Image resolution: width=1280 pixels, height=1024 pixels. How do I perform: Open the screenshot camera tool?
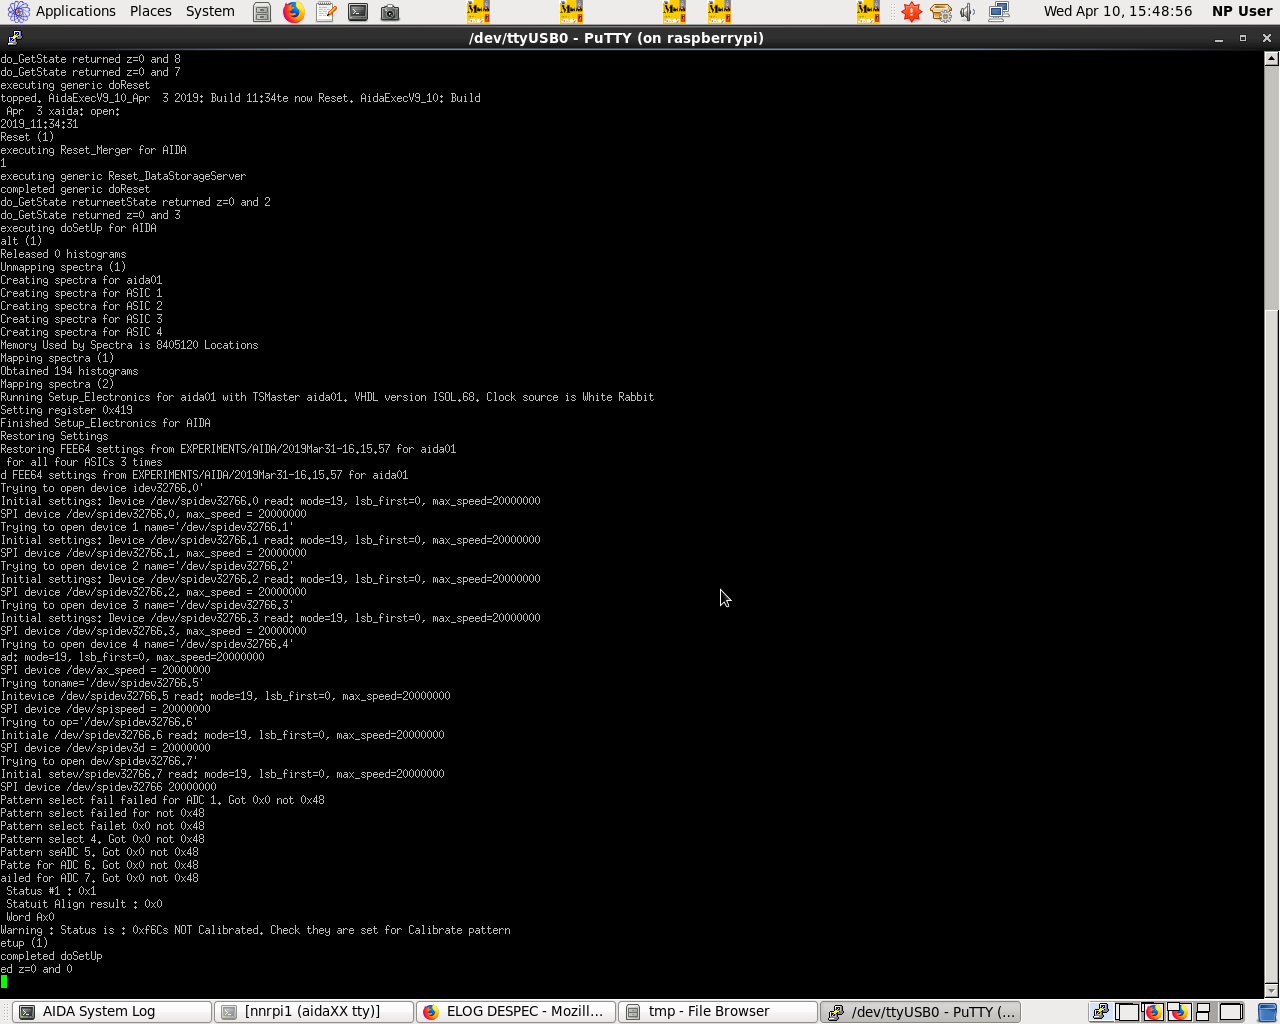390,12
